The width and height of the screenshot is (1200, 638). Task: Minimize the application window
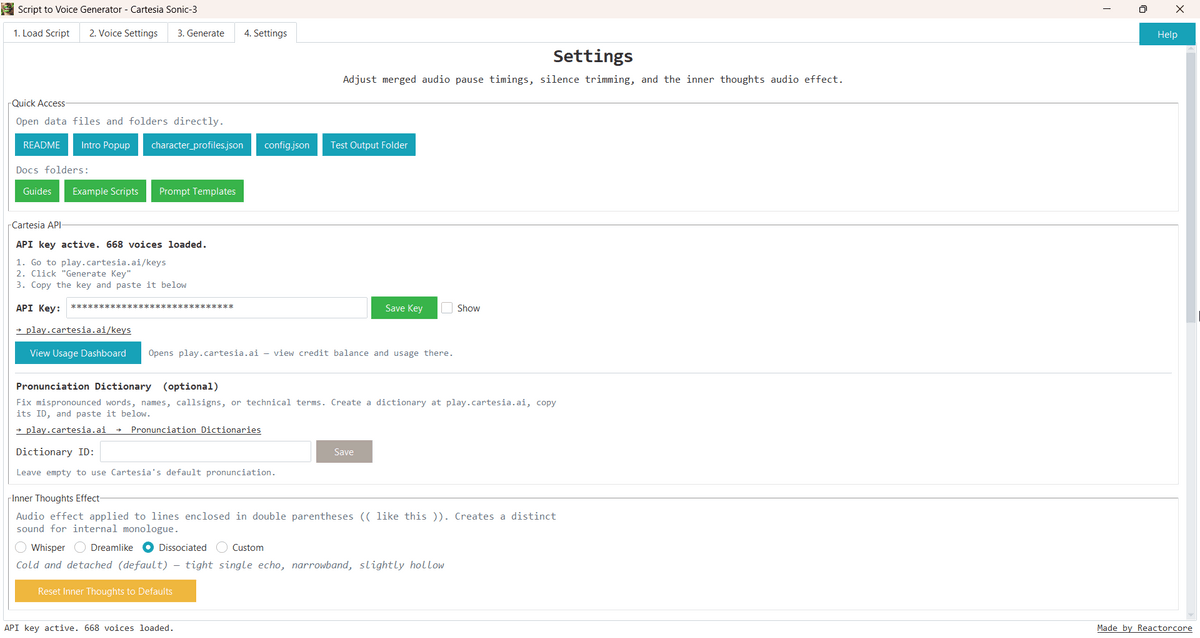tap(1108, 9)
